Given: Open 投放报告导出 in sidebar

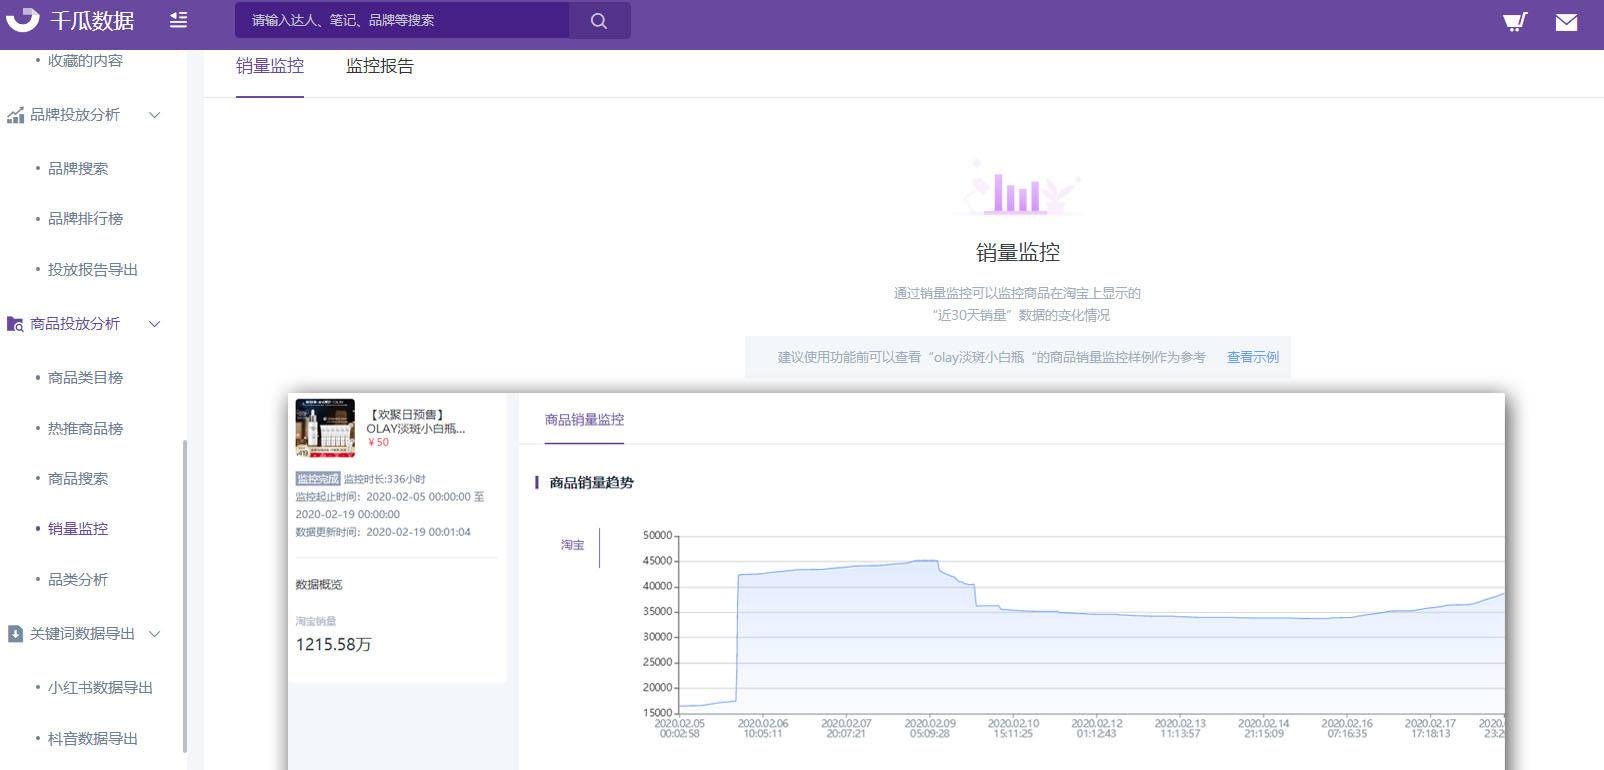Looking at the screenshot, I should pos(93,270).
